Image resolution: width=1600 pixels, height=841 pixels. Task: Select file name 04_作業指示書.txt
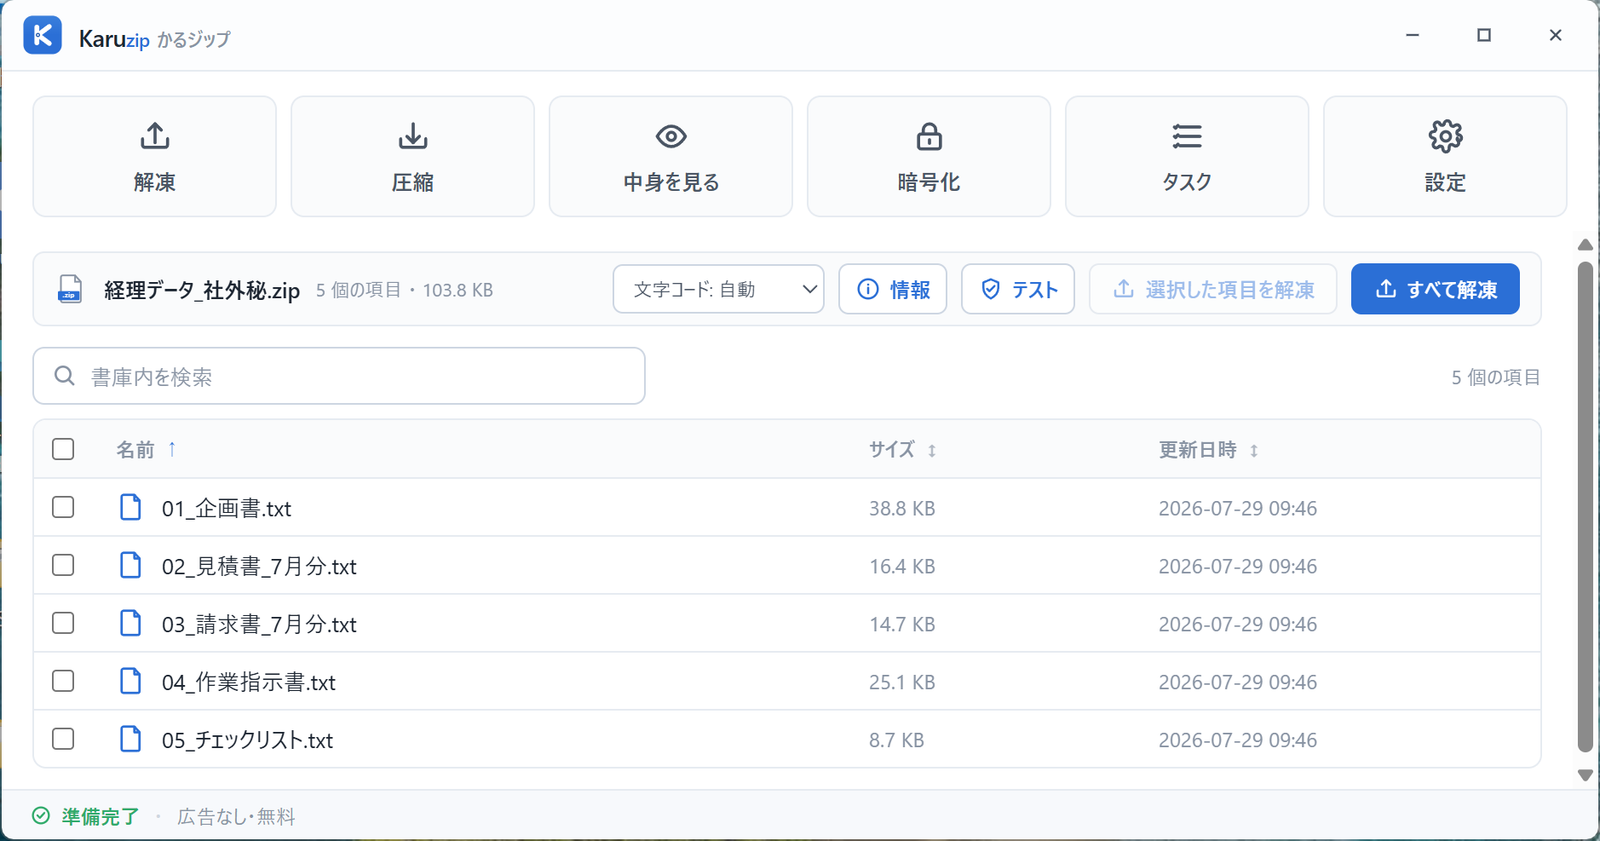click(x=249, y=682)
